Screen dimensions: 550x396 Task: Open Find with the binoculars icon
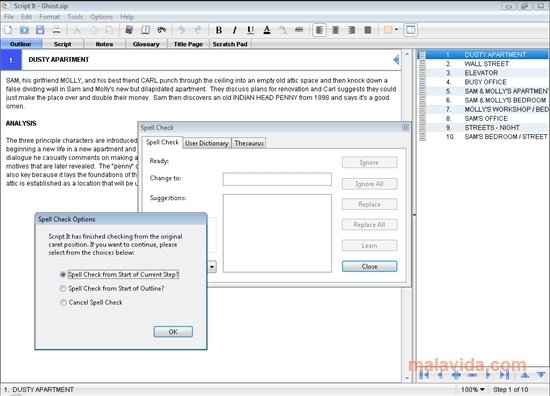click(x=161, y=30)
